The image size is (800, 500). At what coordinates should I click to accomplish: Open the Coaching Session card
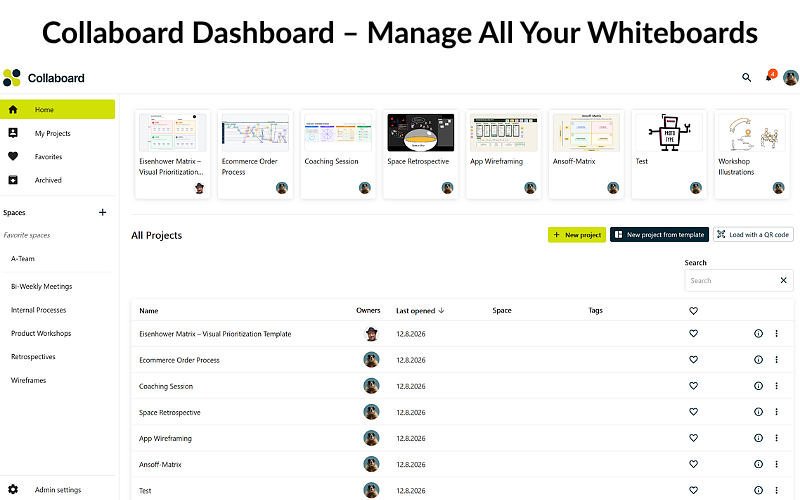338,154
